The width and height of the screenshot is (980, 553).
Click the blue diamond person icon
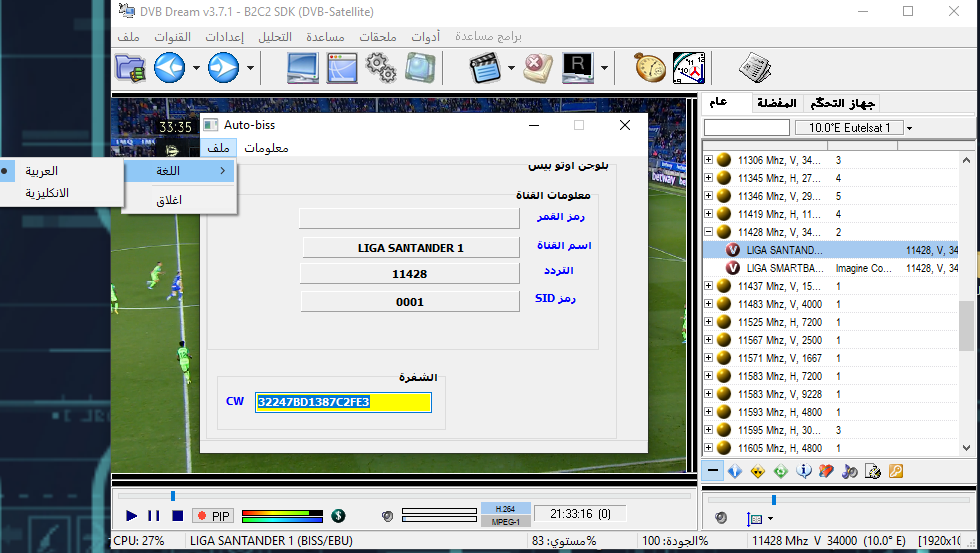(735, 471)
